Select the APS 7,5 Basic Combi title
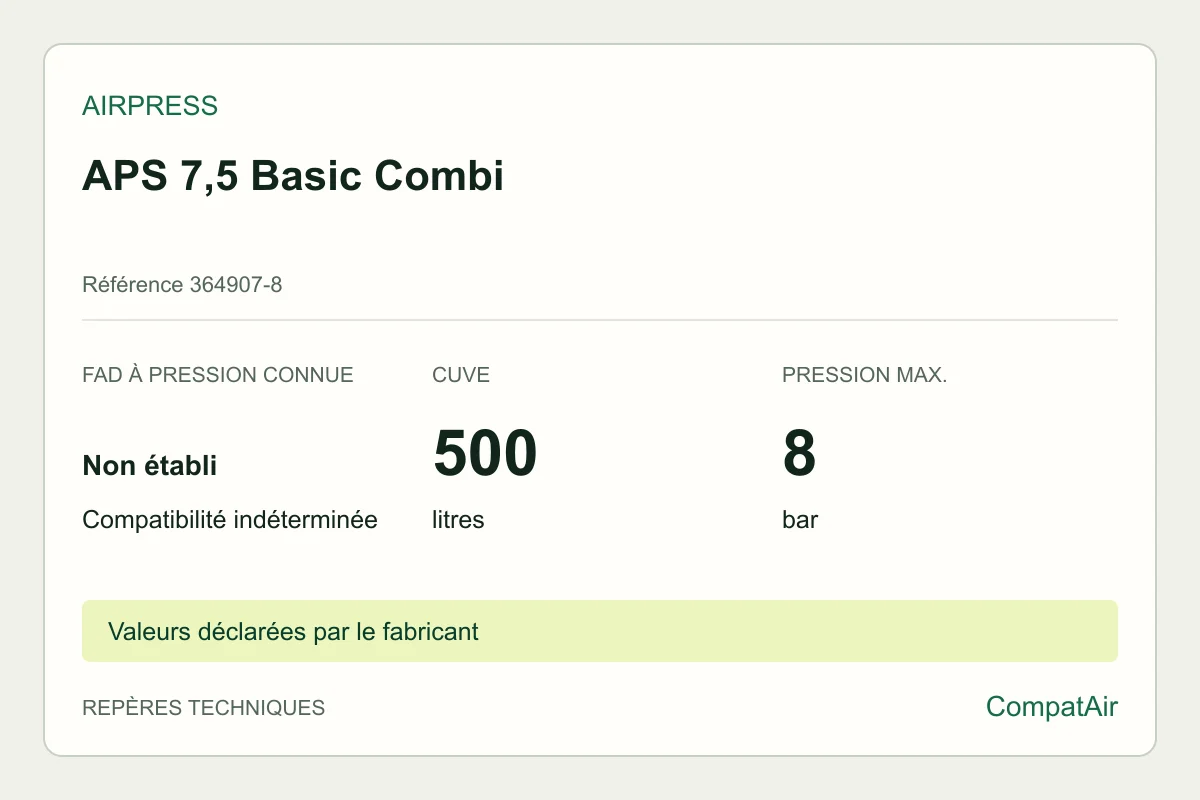Viewport: 1200px width, 800px height. coord(293,176)
